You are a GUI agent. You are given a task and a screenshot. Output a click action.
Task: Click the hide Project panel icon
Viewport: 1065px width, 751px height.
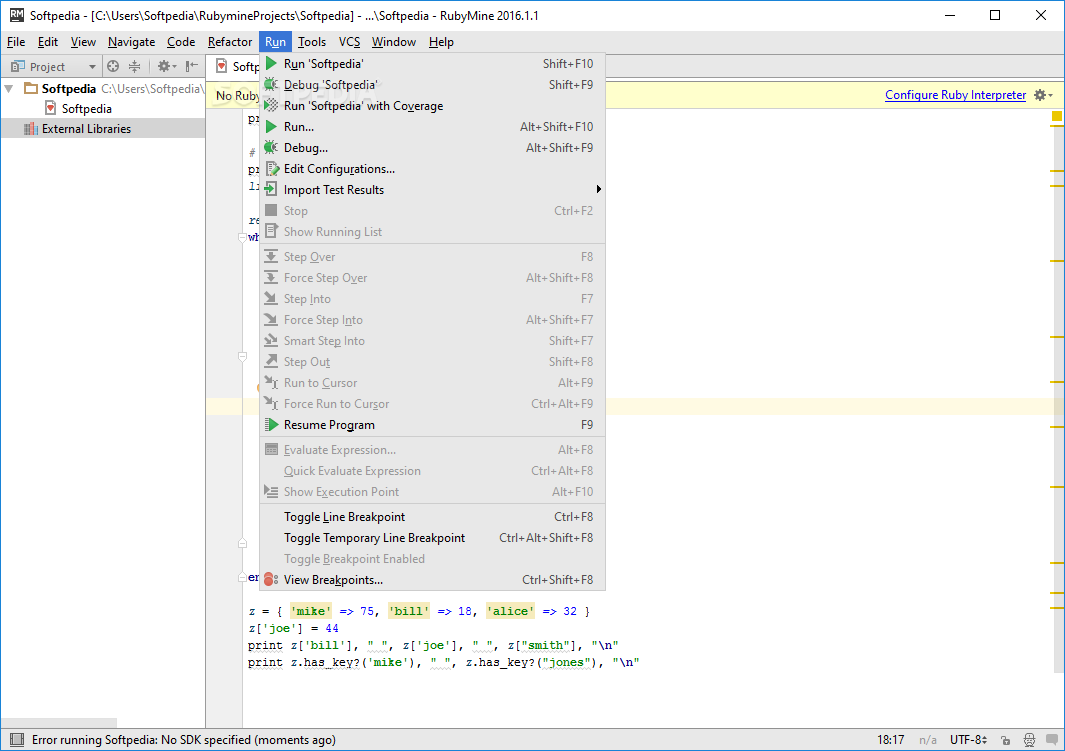pyautogui.click(x=192, y=67)
